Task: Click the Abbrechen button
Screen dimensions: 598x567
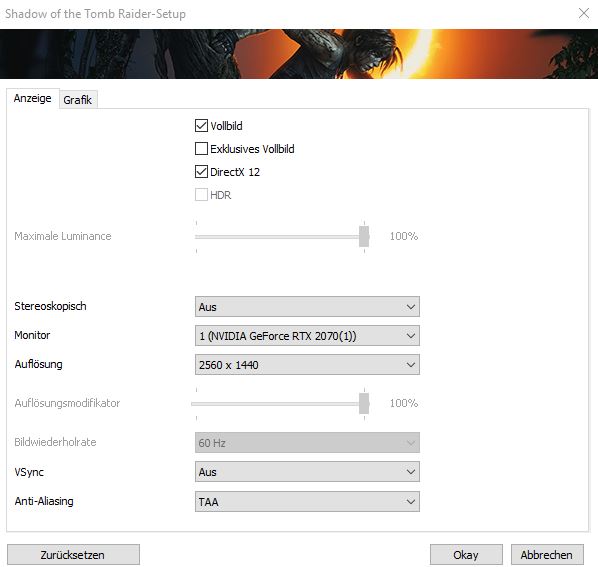Action: pyautogui.click(x=547, y=554)
